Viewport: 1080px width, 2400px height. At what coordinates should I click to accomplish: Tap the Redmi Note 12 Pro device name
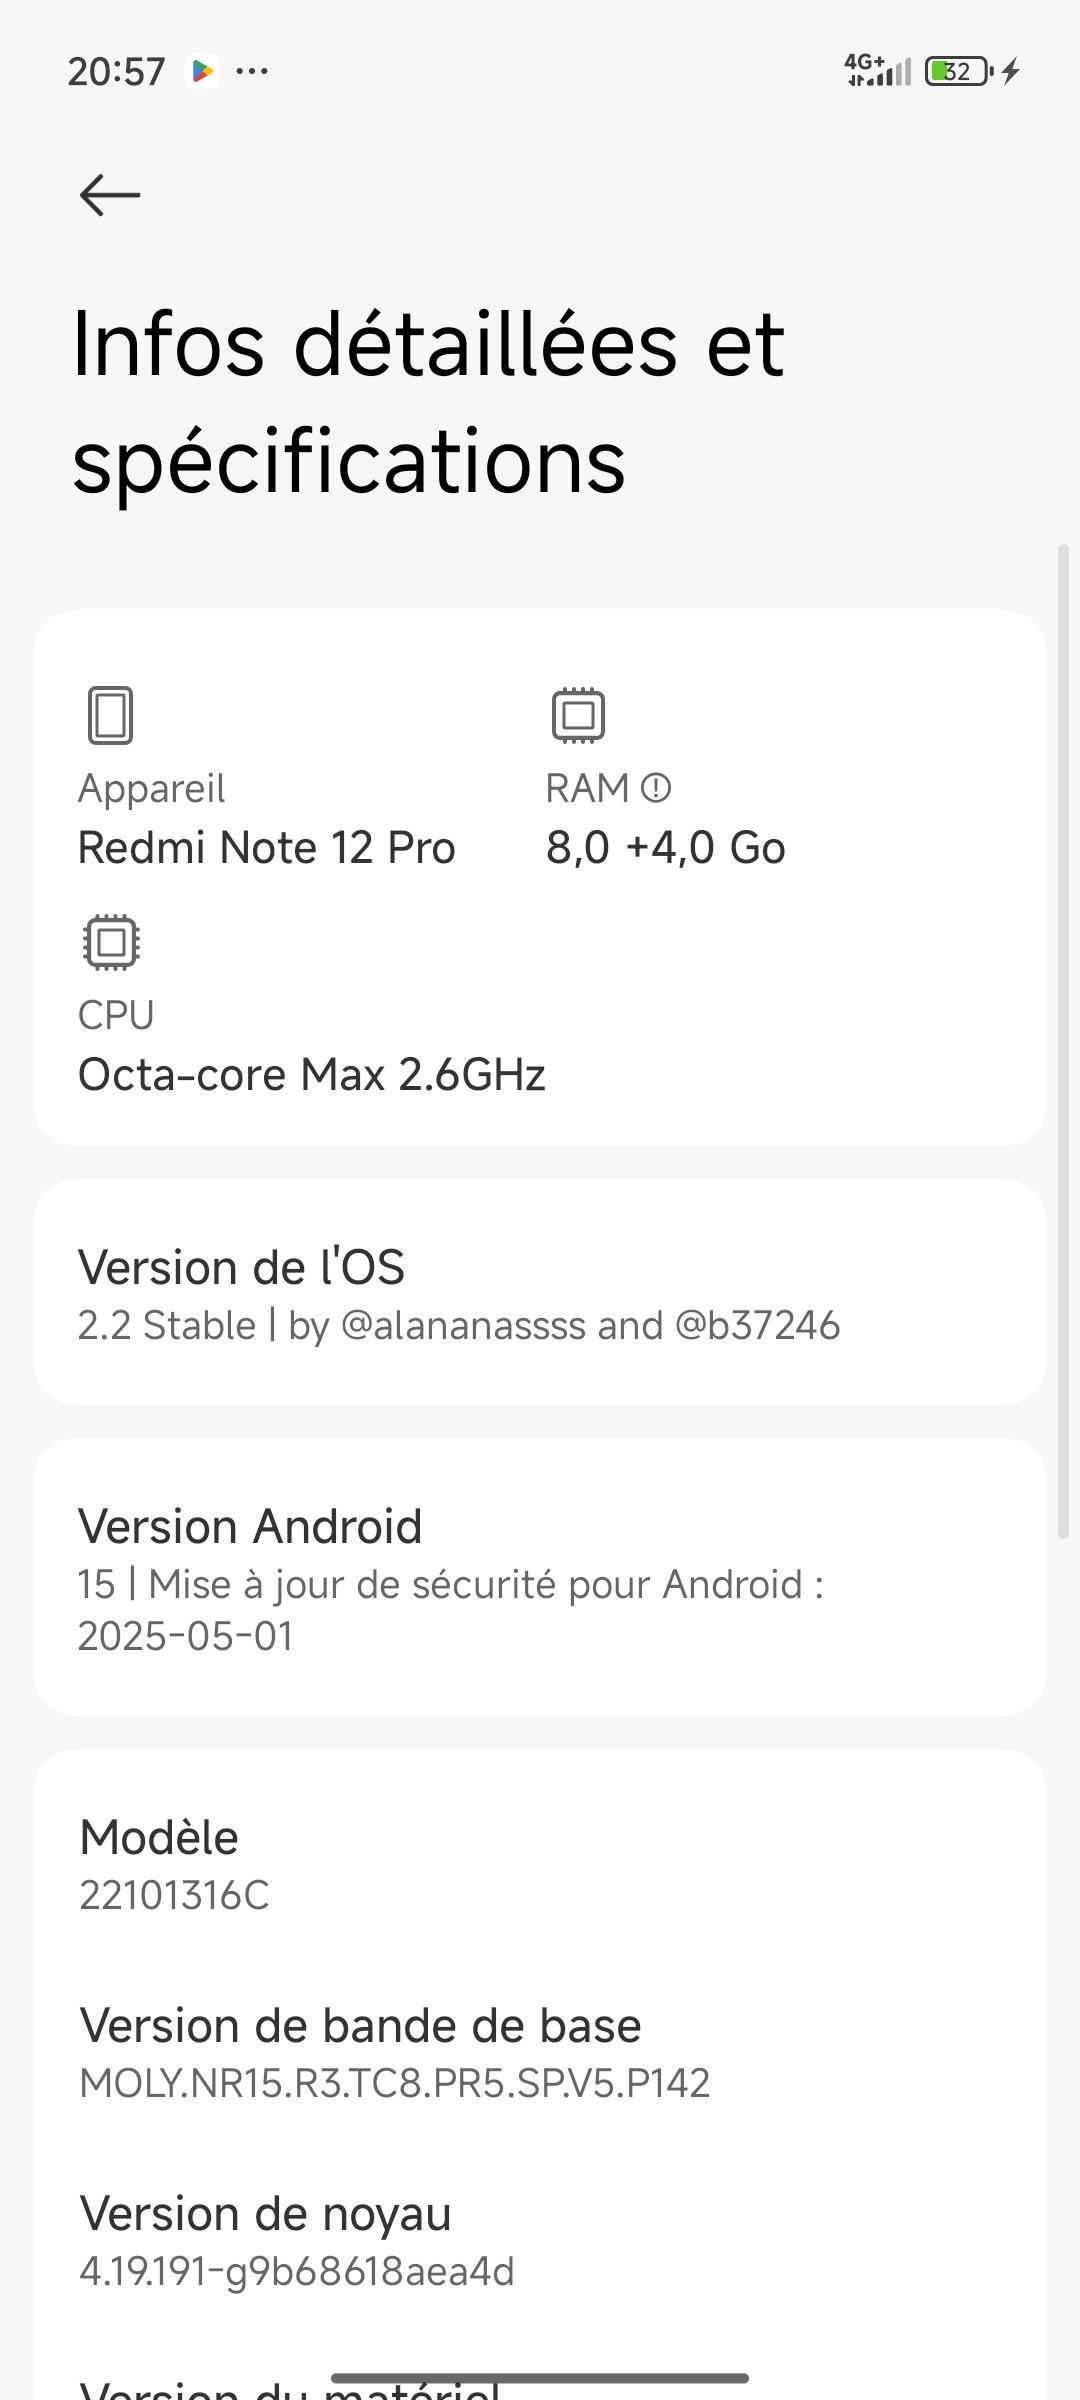pyautogui.click(x=267, y=848)
